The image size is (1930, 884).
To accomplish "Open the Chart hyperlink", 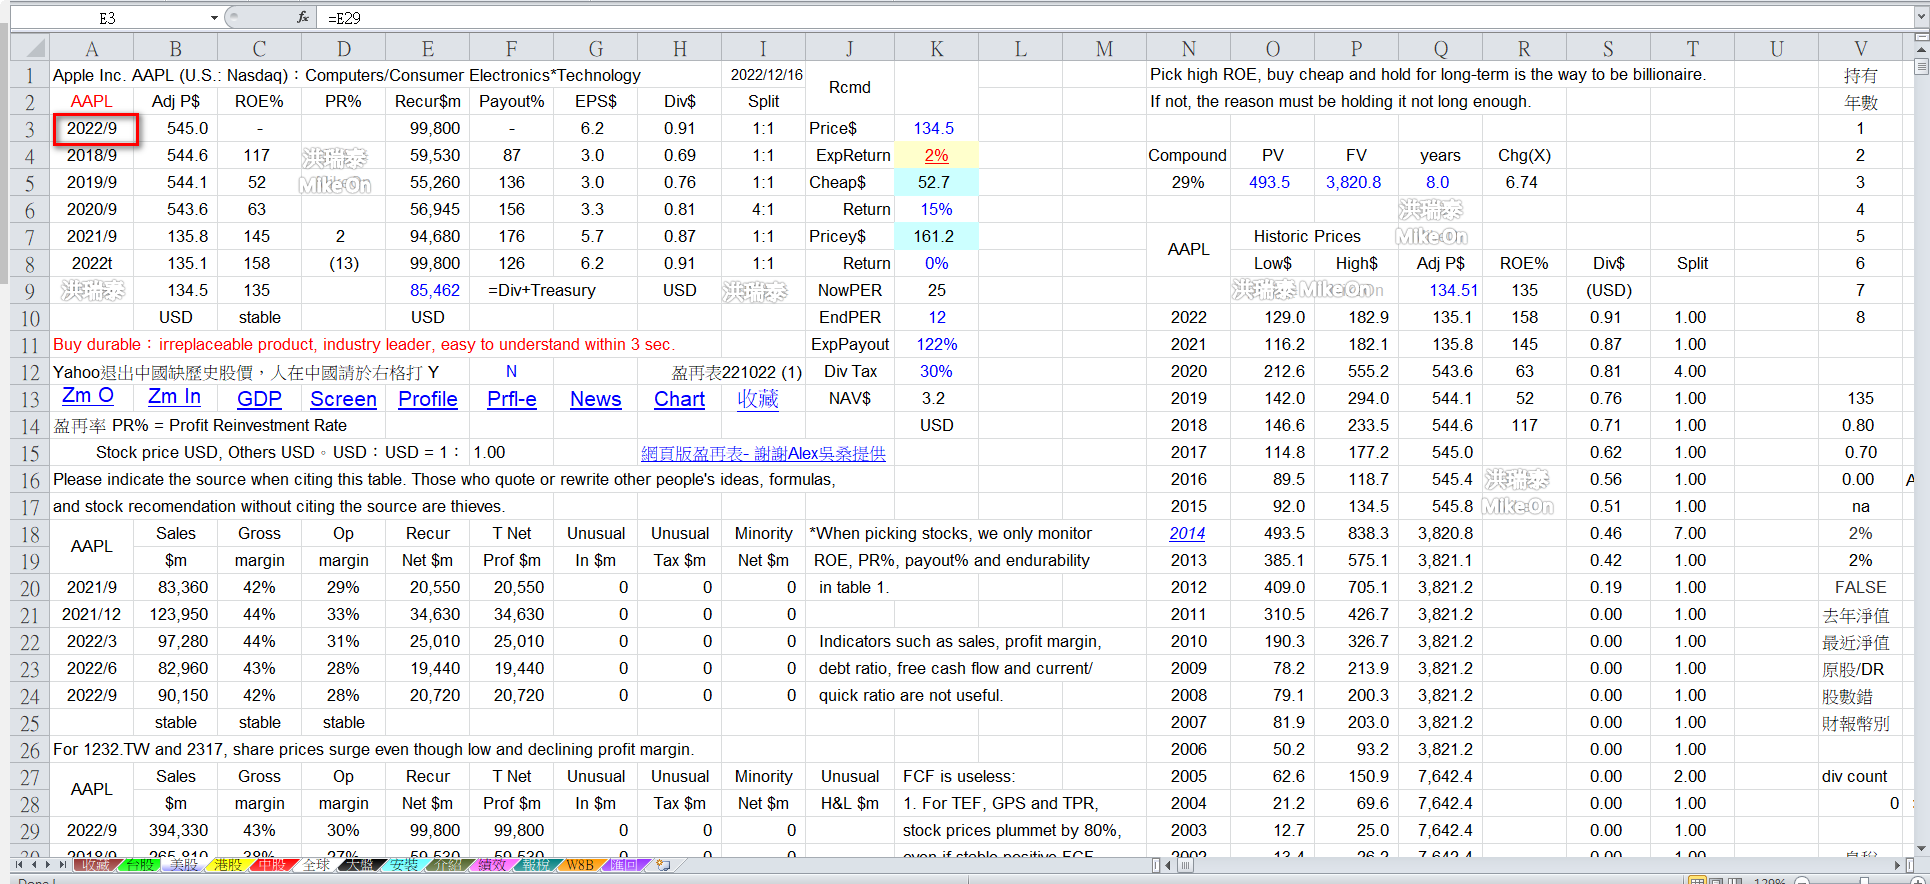I will (680, 398).
